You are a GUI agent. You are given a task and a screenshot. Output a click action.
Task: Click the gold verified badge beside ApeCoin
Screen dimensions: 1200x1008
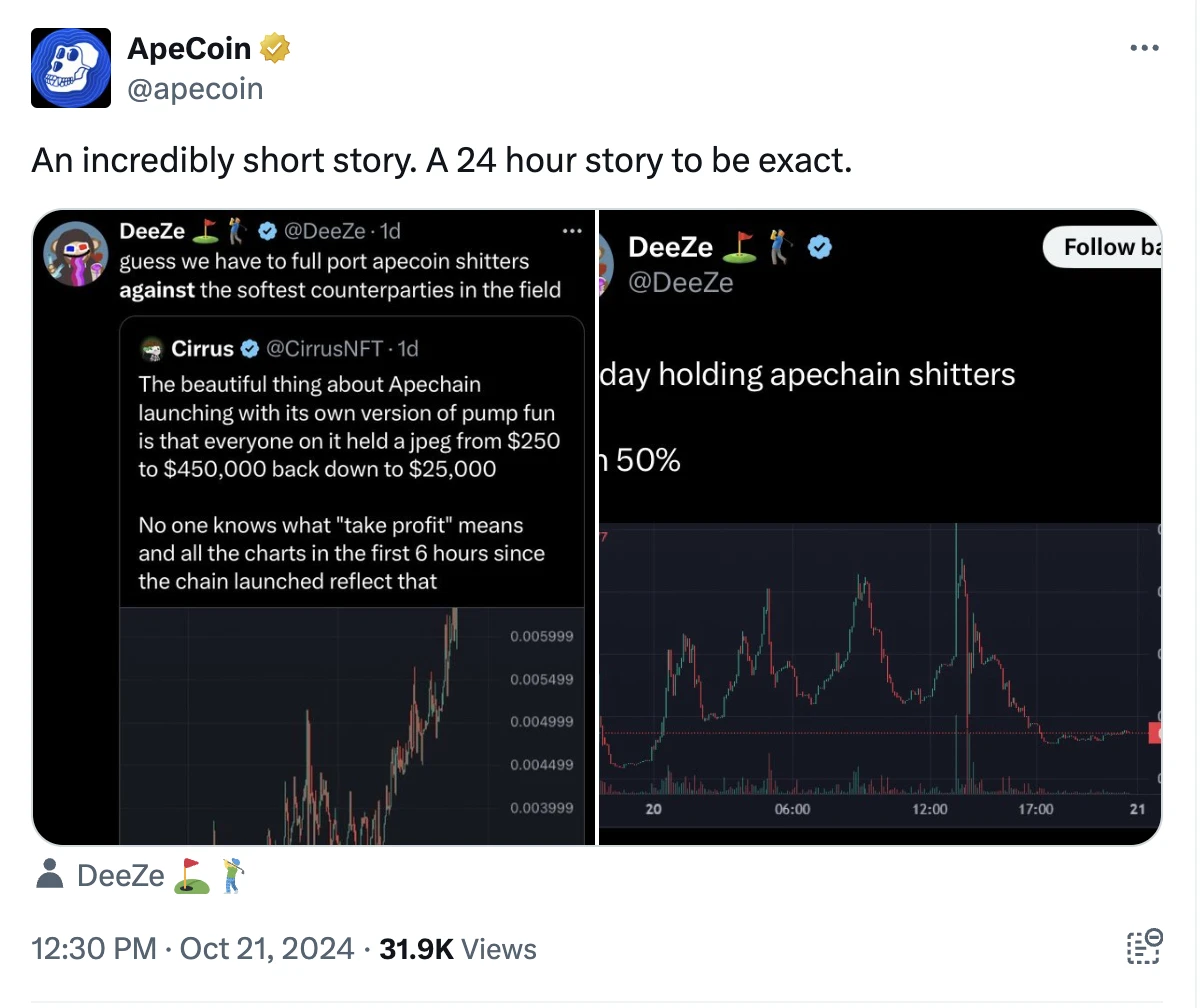point(275,47)
